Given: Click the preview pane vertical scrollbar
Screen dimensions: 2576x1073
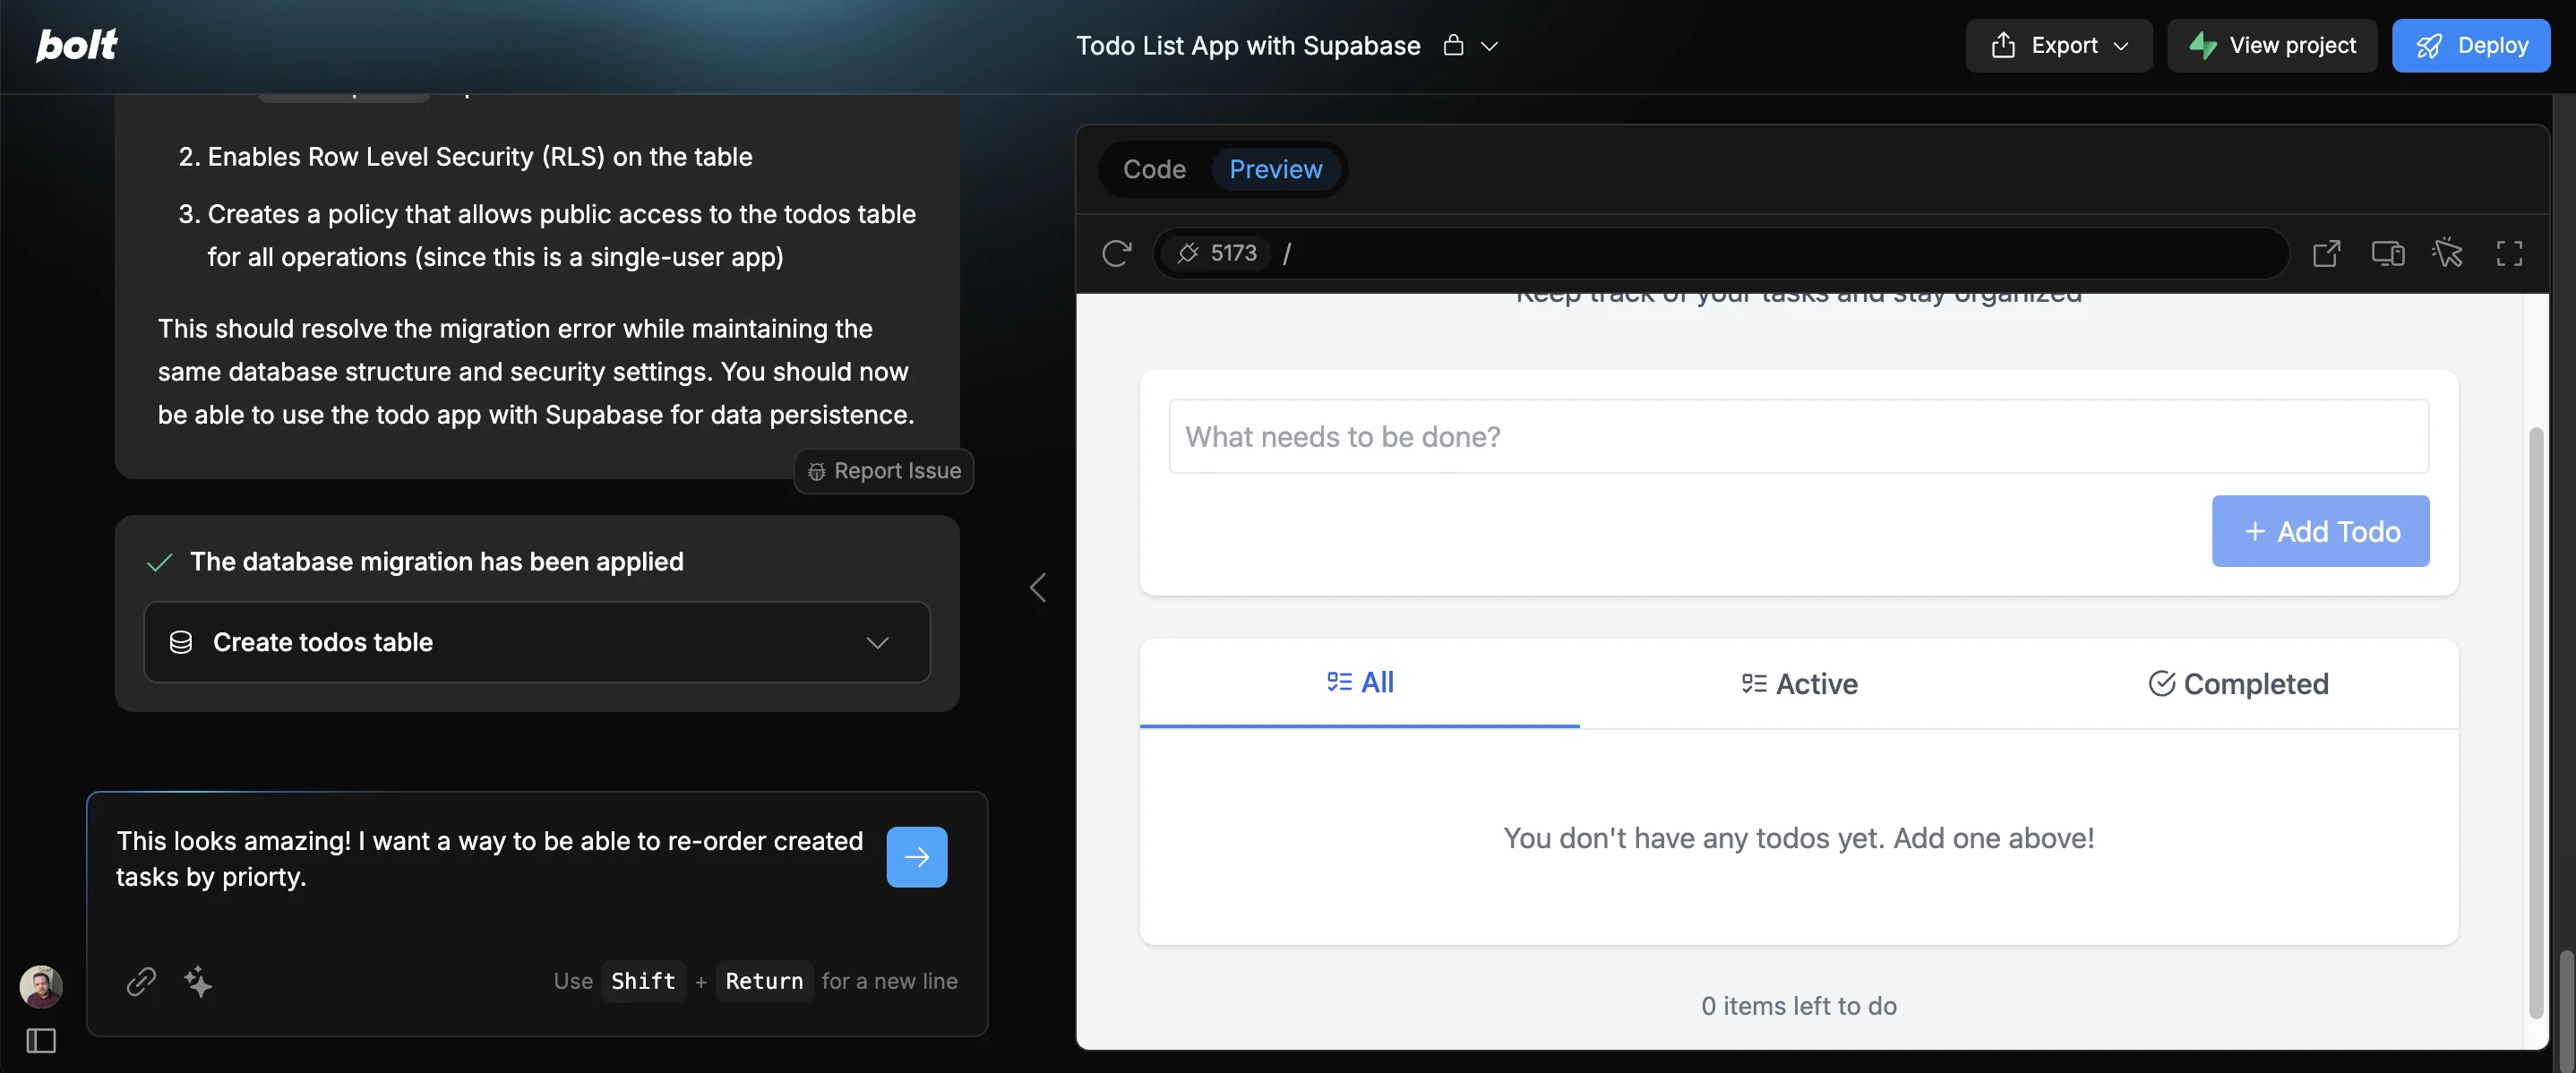Looking at the screenshot, I should pos(2535,720).
